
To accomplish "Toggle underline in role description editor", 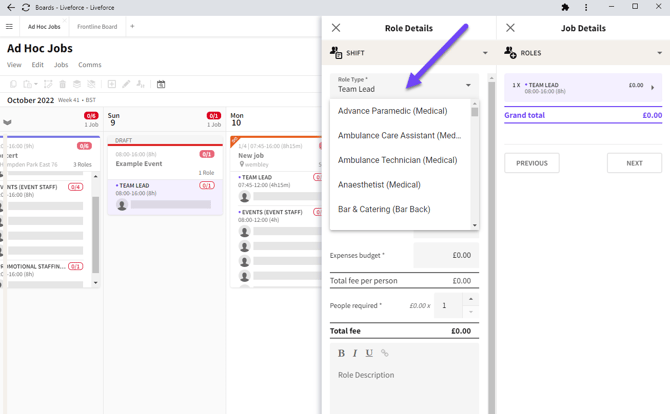I will 369,353.
